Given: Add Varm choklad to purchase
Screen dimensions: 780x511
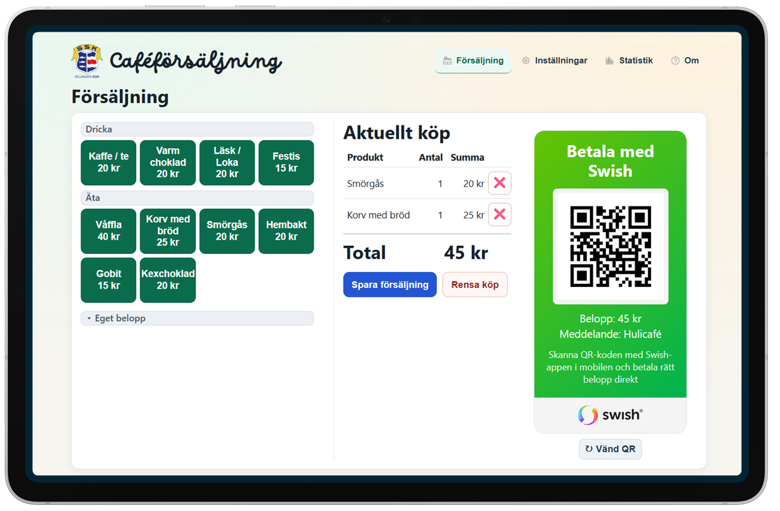Looking at the screenshot, I should click(167, 162).
